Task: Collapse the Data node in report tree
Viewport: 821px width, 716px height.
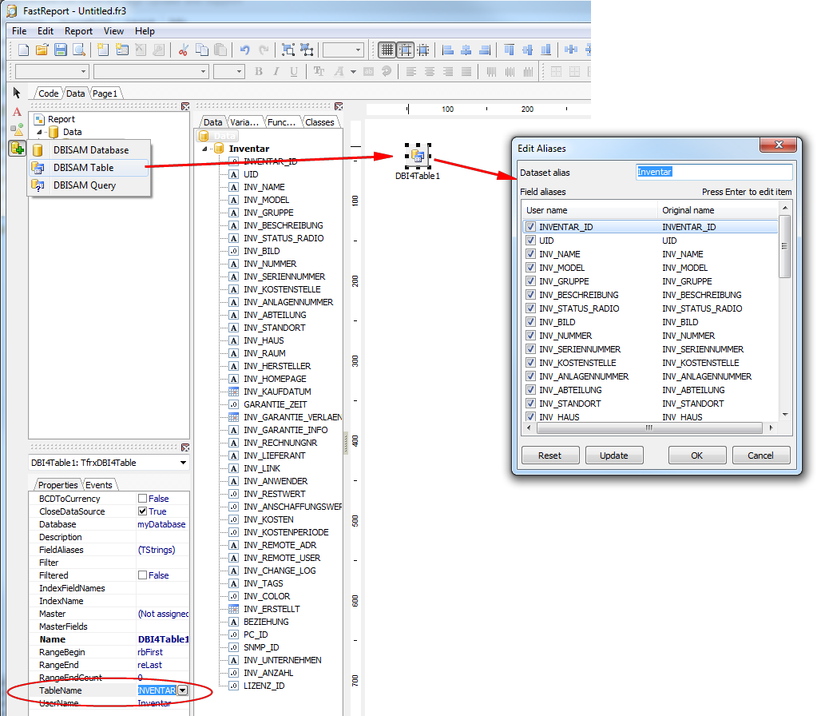Action: [39, 132]
